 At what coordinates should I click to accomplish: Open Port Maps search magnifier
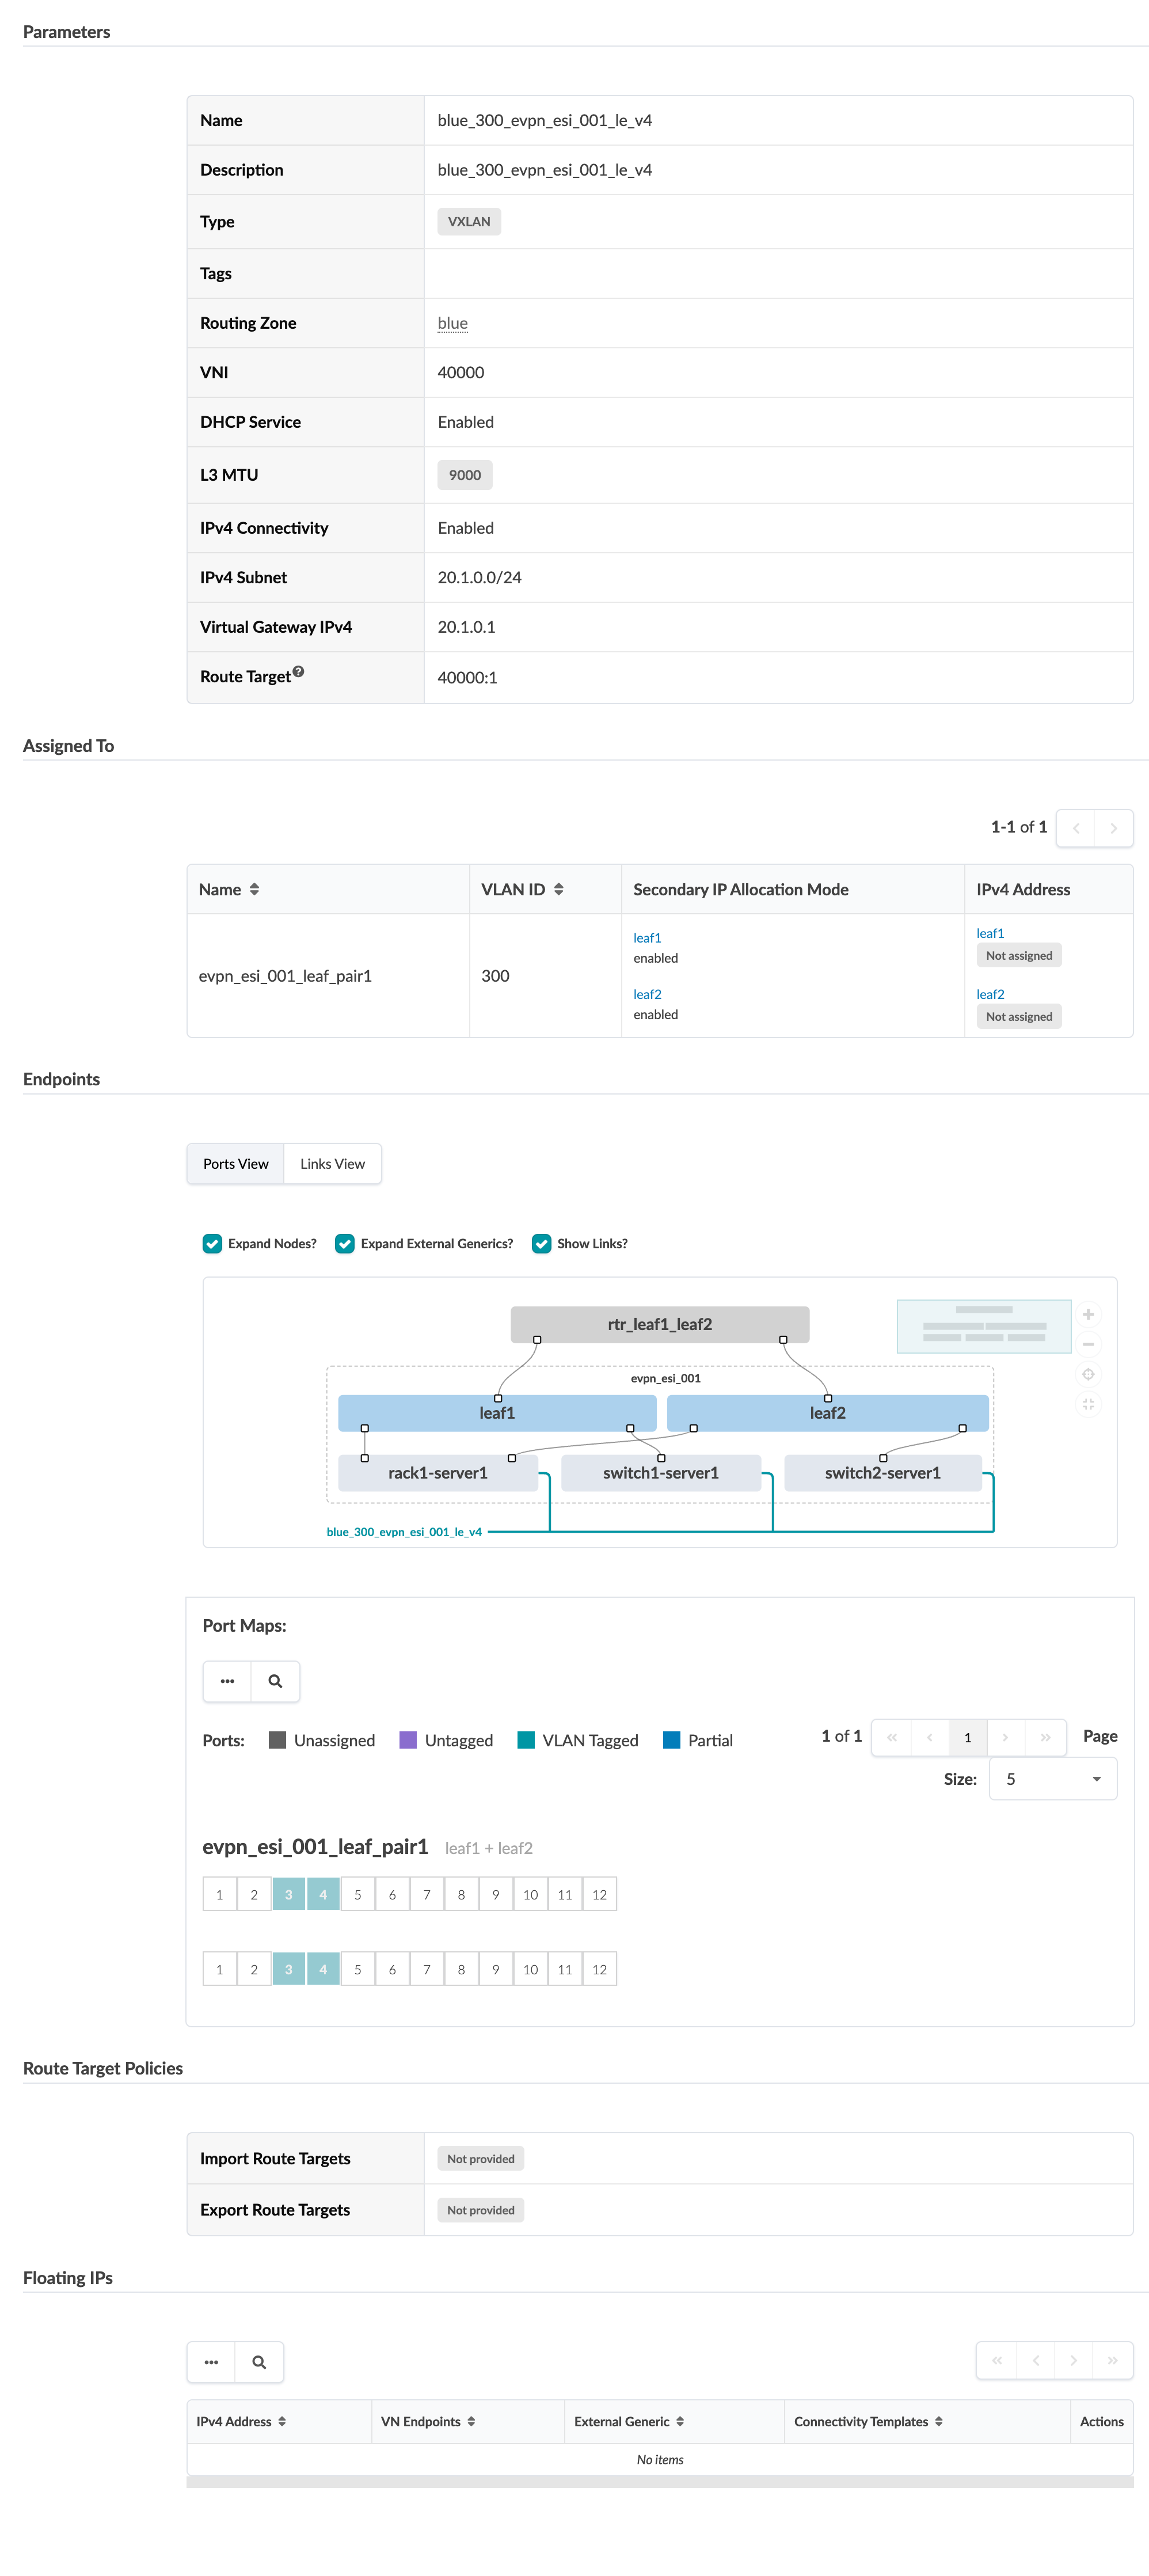point(275,1681)
